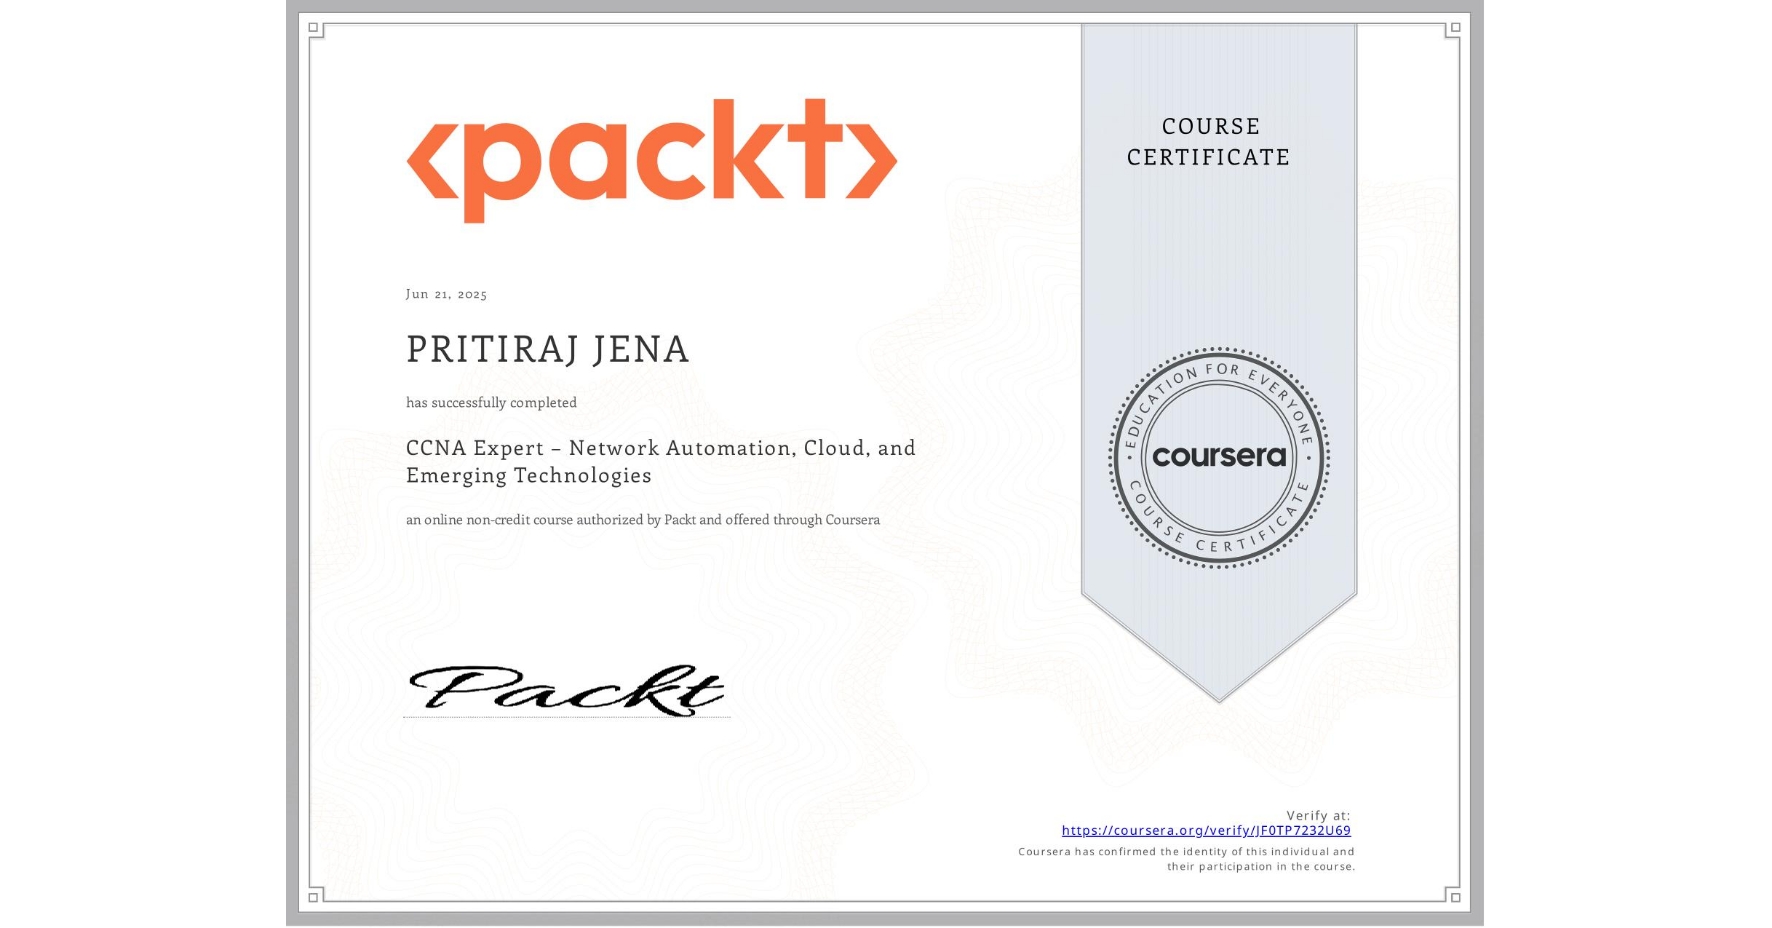Image resolution: width=1772 pixels, height=928 pixels.
Task: Click the Packt signature image
Action: 566,690
